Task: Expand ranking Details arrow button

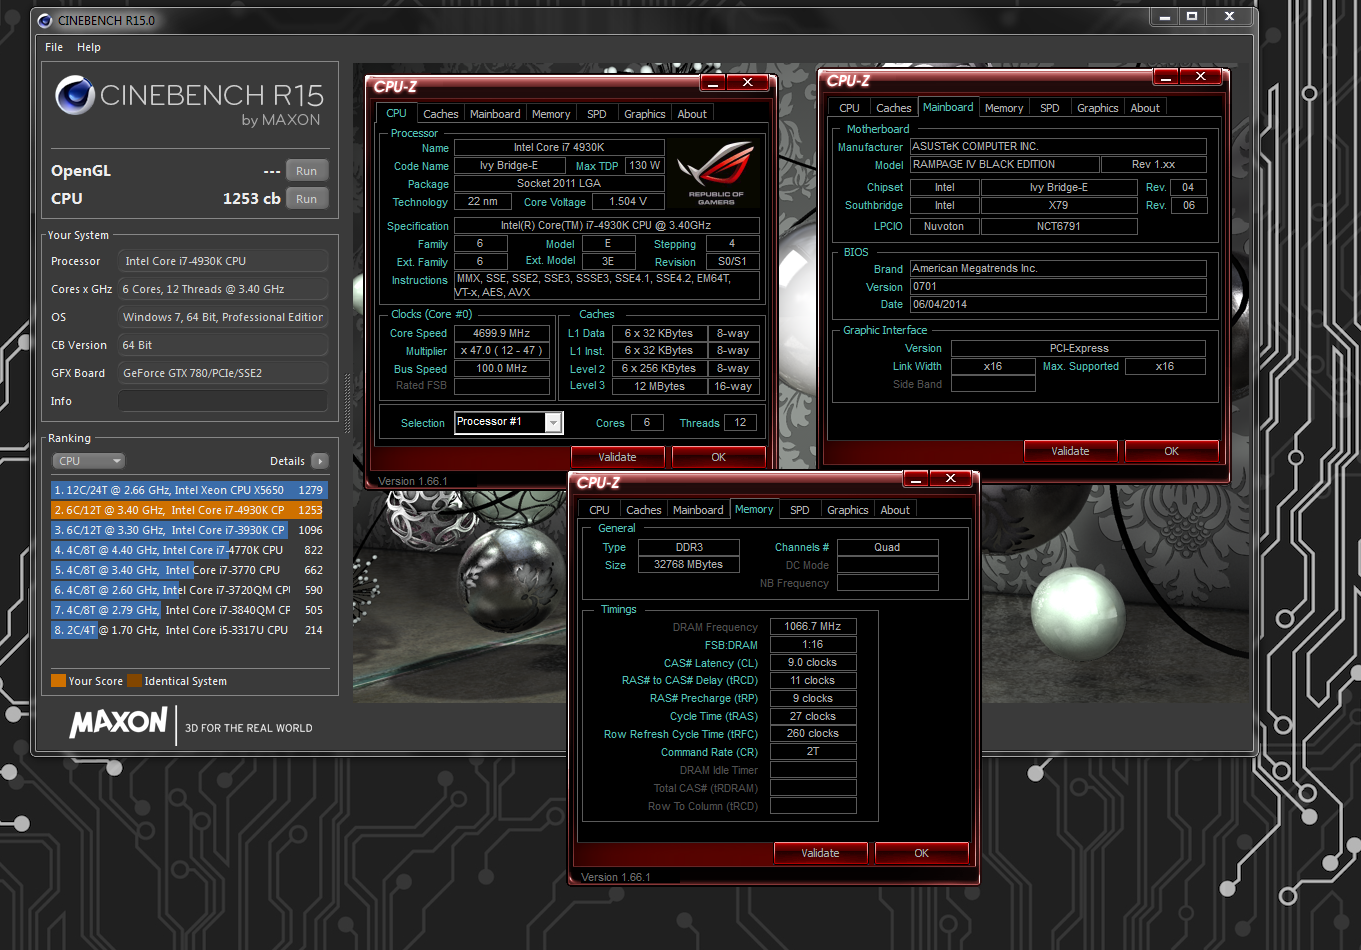Action: coord(319,461)
